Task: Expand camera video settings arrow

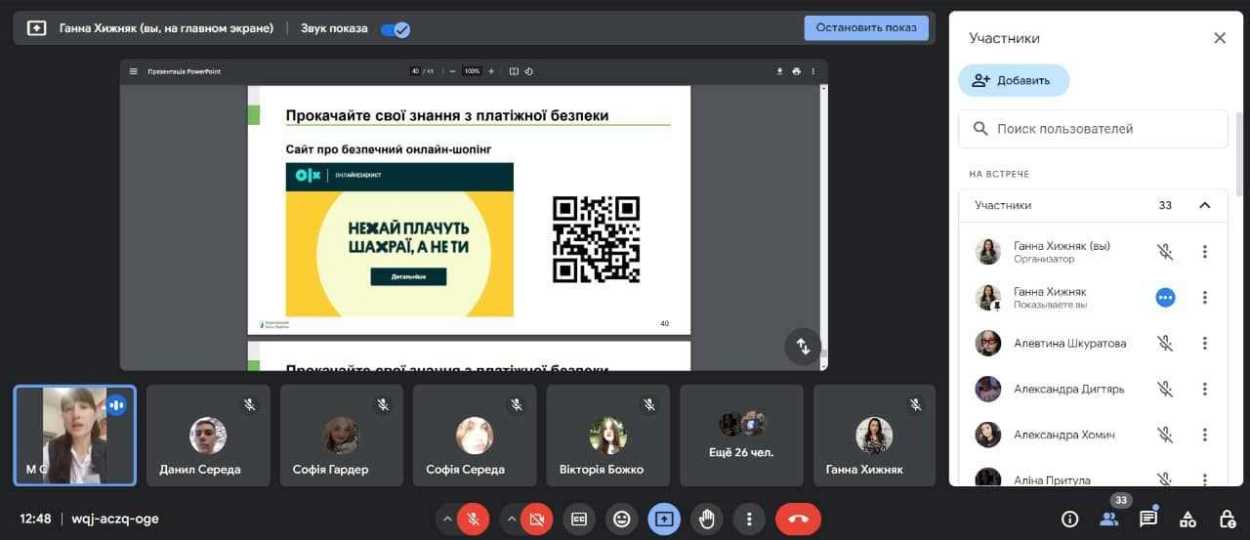Action: point(511,519)
